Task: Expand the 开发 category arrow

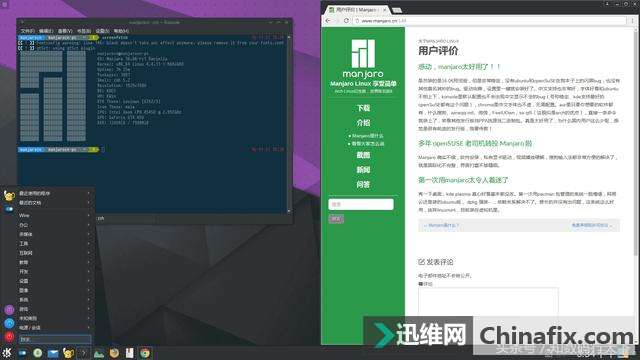Action: 88,271
